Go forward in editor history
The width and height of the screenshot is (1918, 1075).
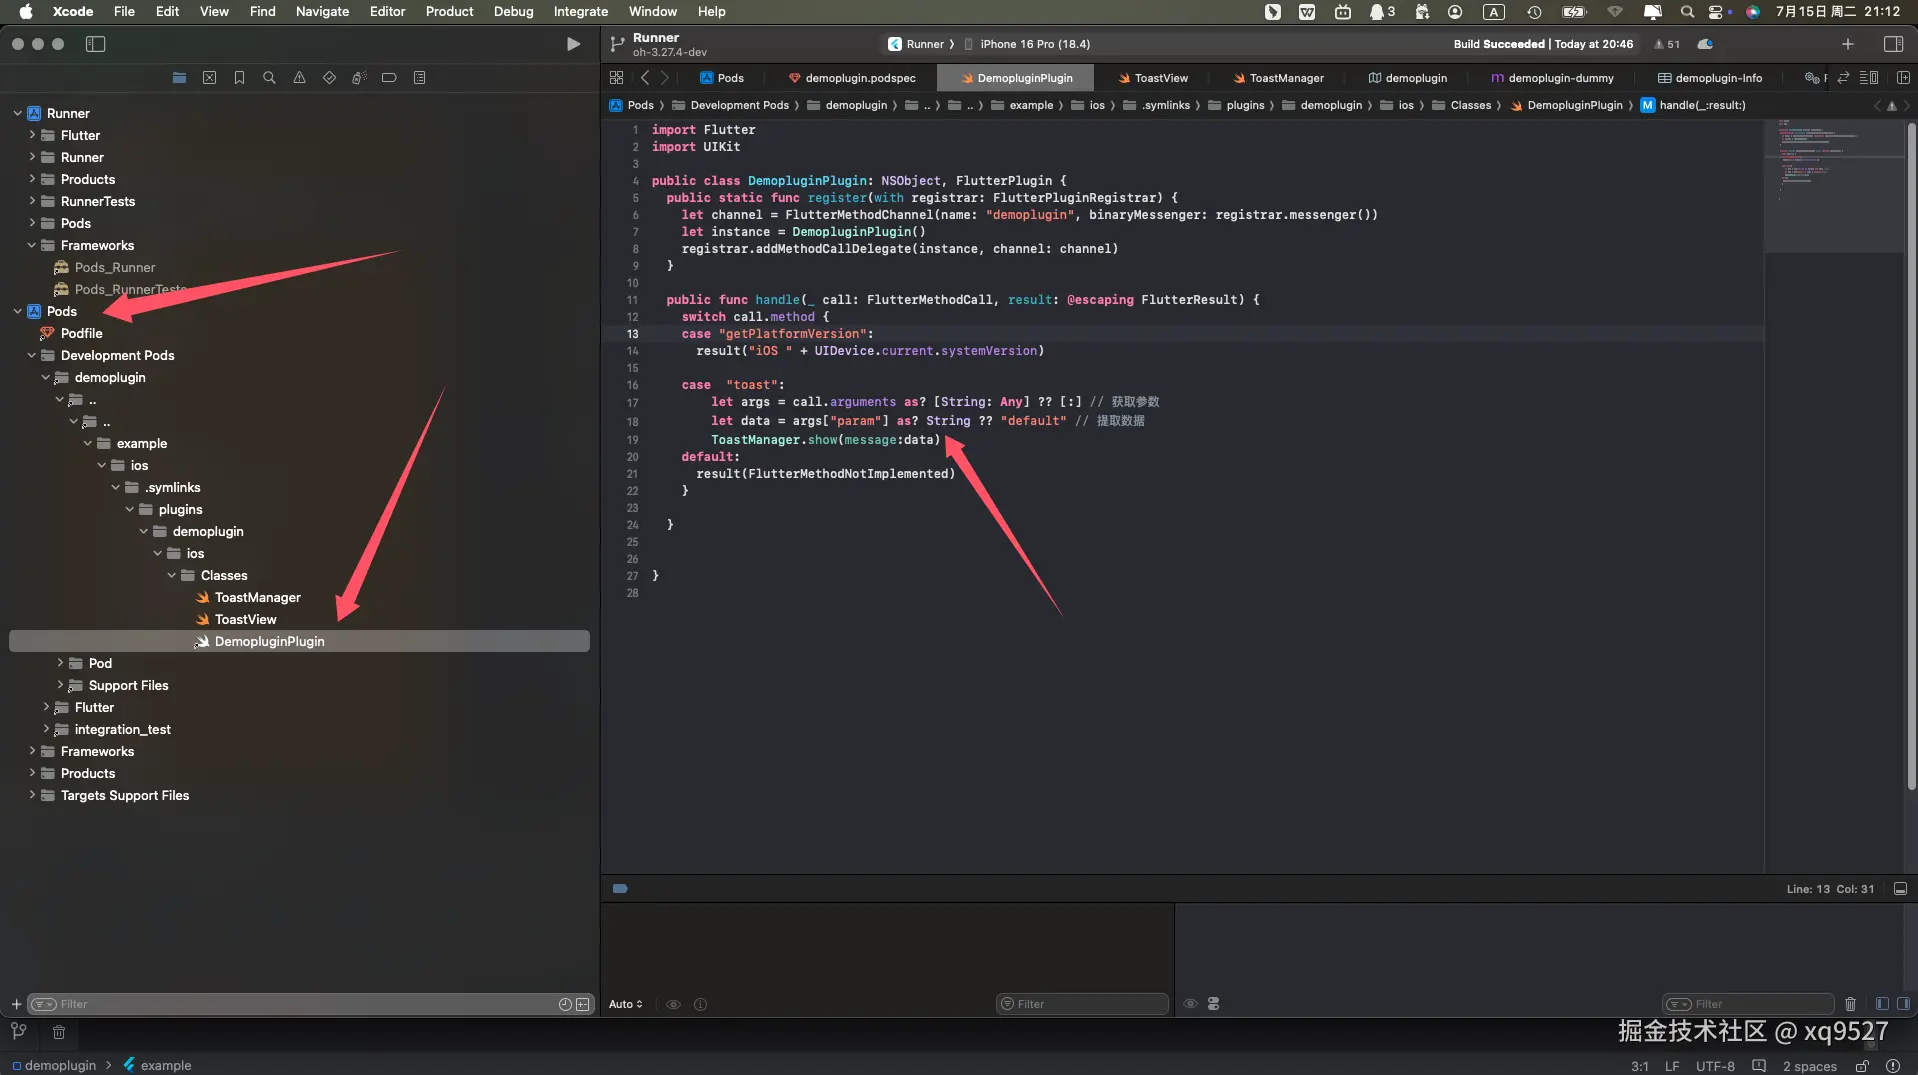(665, 78)
